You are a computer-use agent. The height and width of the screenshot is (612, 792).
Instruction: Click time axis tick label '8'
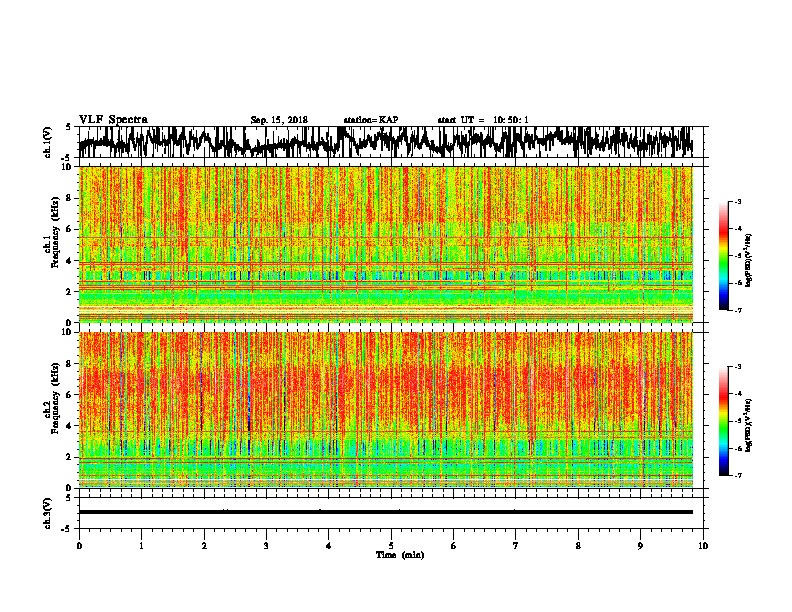578,546
